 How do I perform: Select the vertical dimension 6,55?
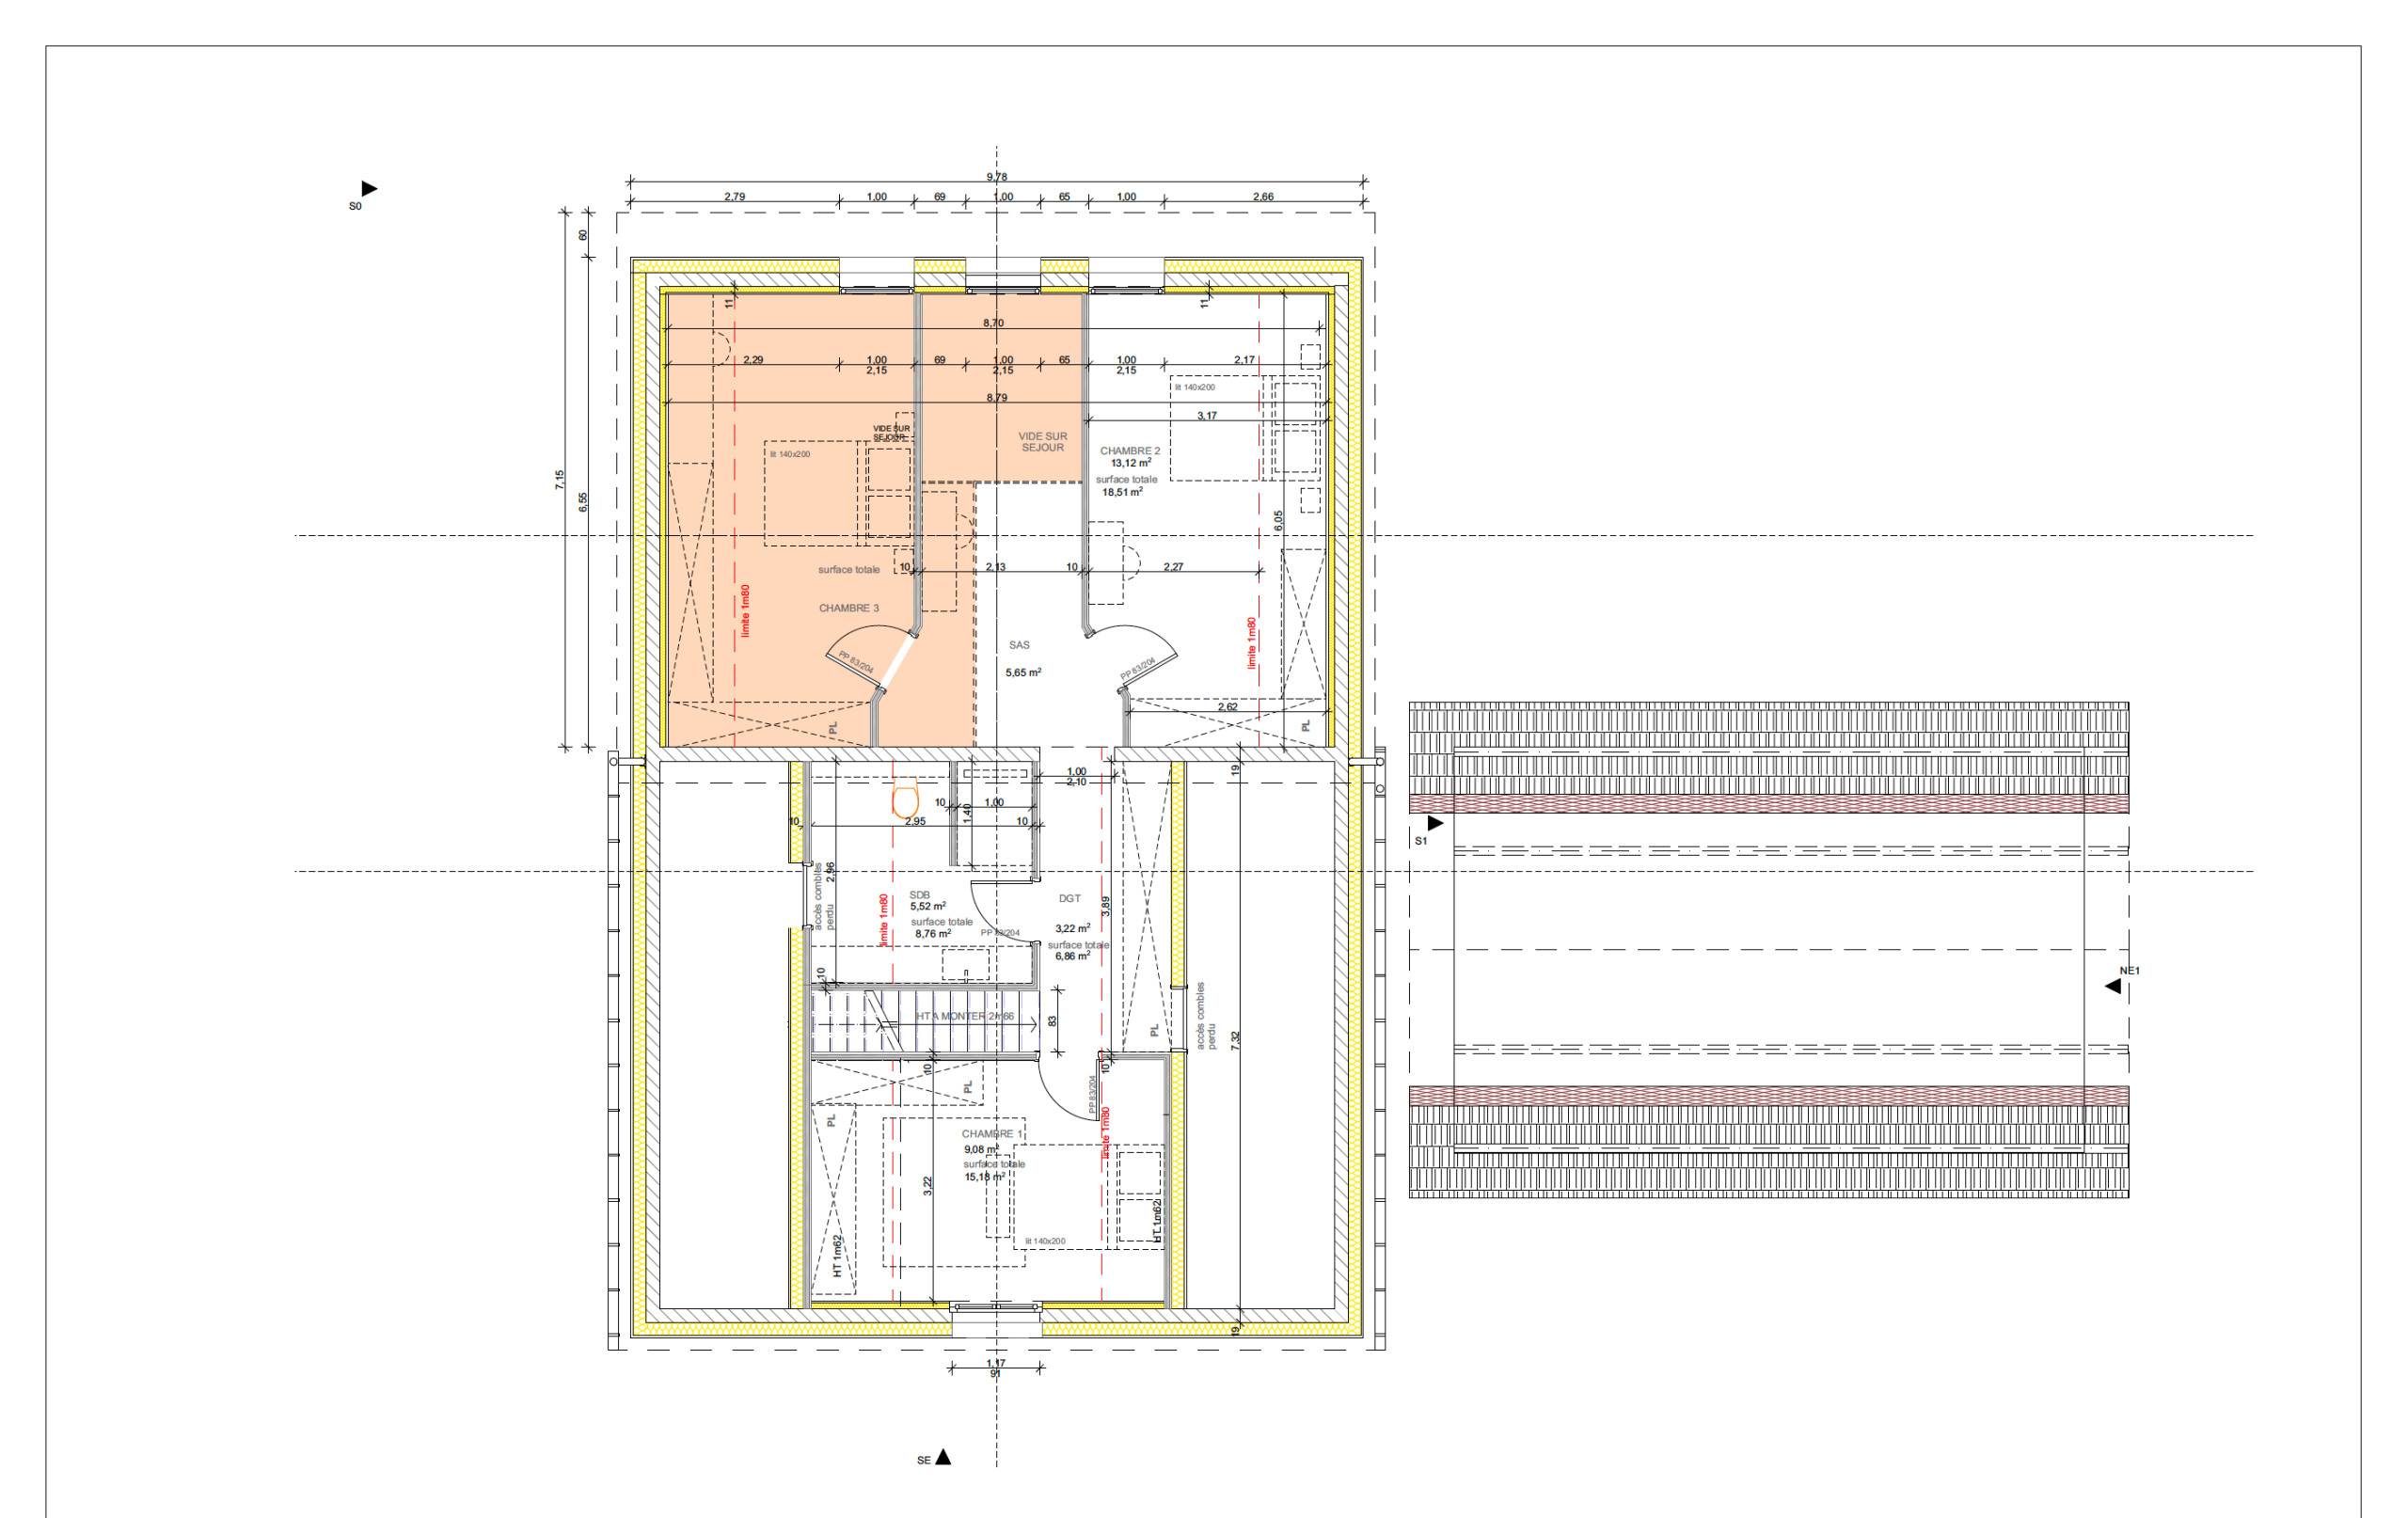583,502
